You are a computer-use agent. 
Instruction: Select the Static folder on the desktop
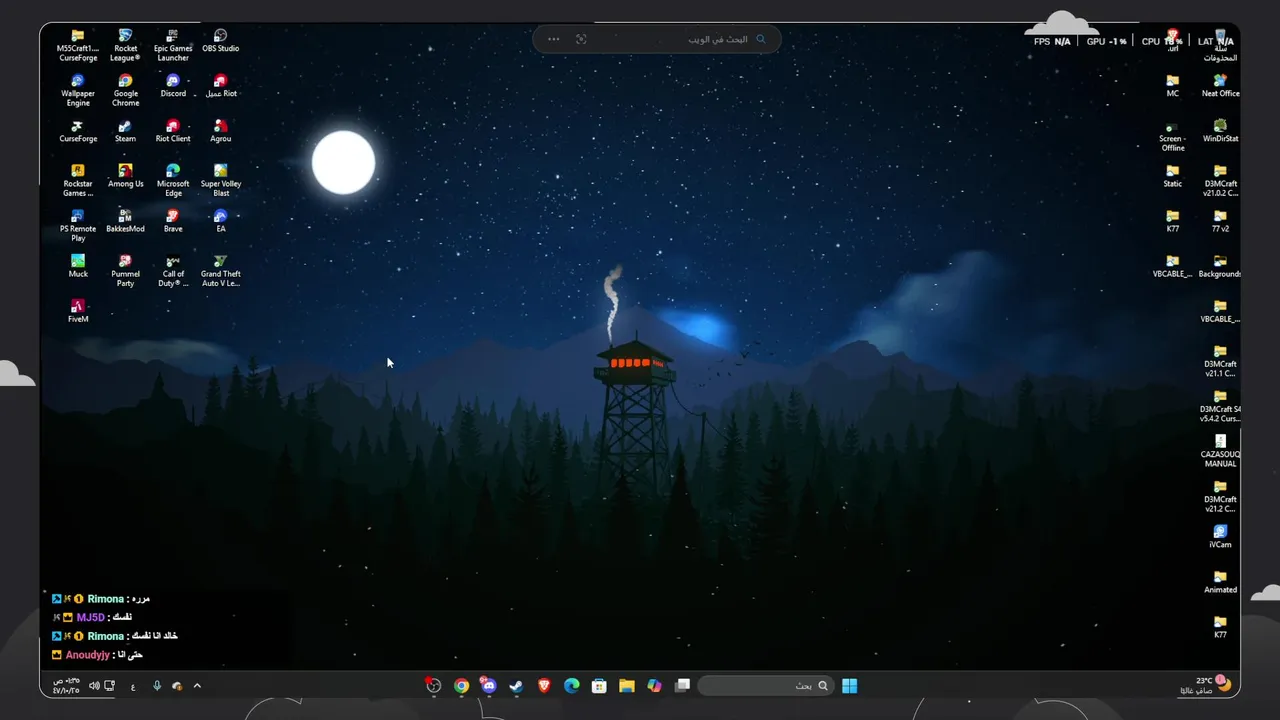point(1173,176)
